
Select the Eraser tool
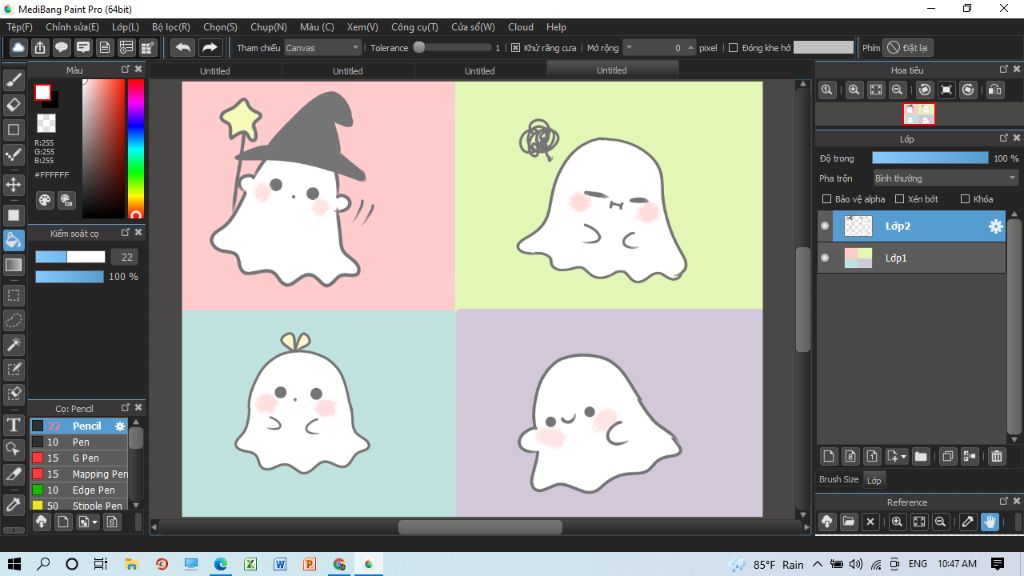click(x=14, y=104)
